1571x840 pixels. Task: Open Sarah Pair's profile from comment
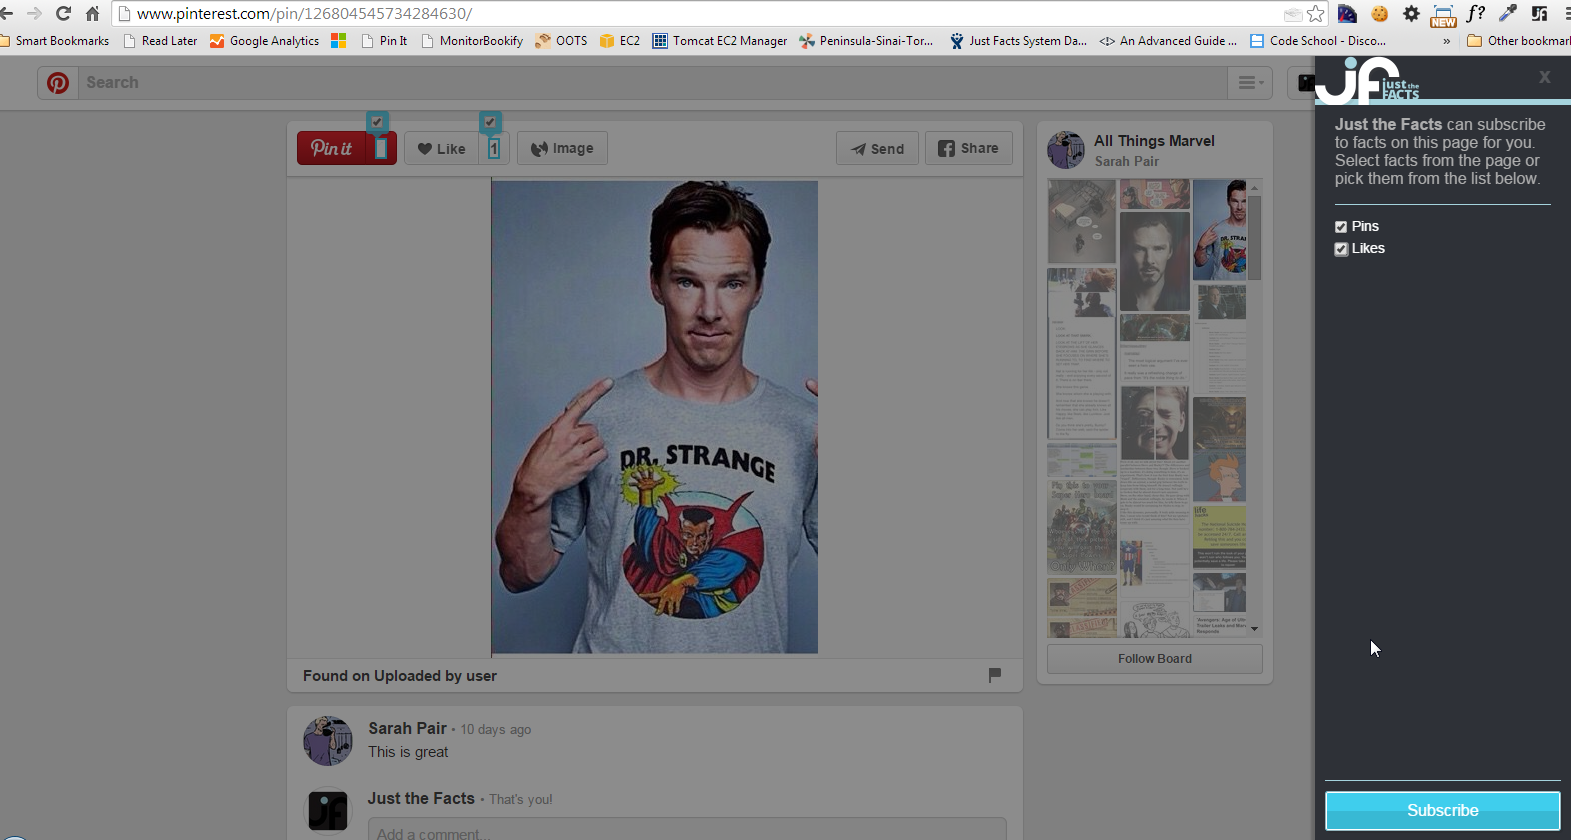[407, 728]
